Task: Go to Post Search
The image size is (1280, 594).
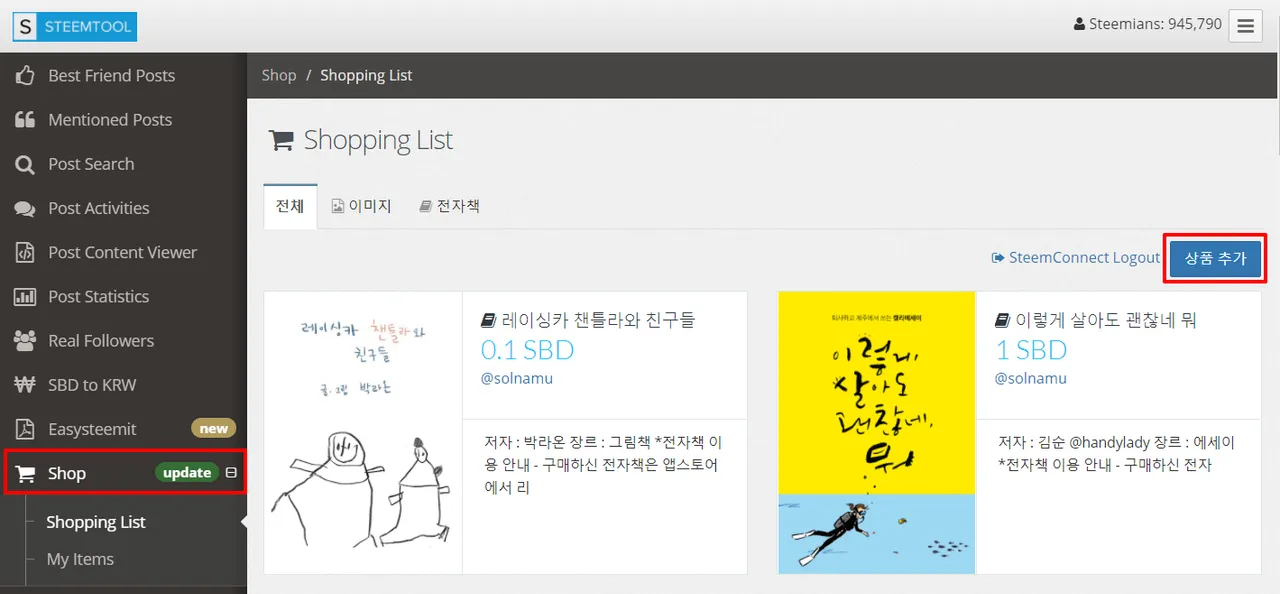Action: coord(91,164)
